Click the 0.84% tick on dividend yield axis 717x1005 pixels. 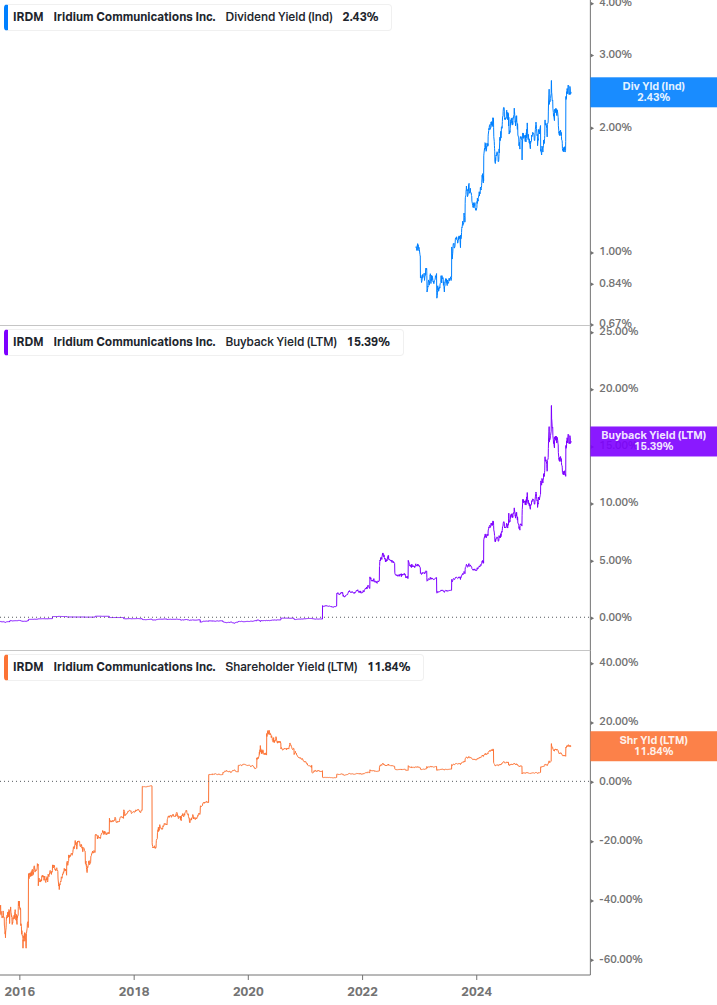click(x=615, y=283)
